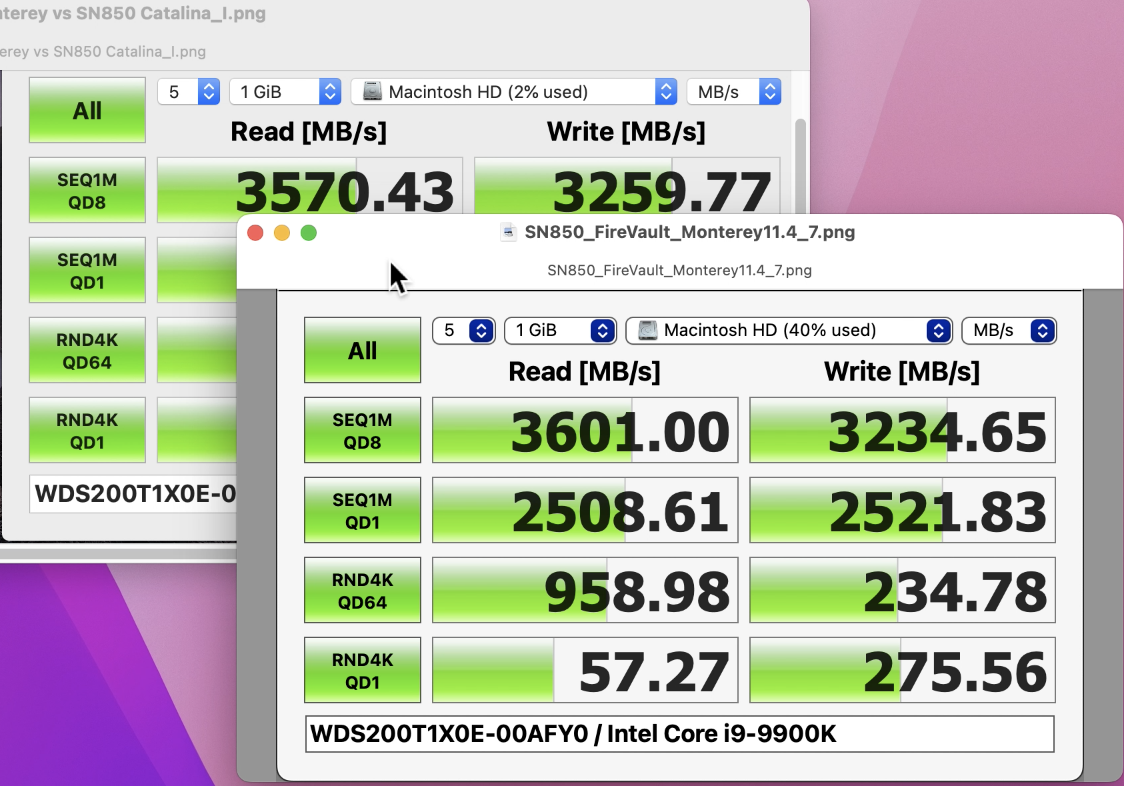Click the 958.98 read result
This screenshot has height=786, width=1124.
(x=585, y=590)
